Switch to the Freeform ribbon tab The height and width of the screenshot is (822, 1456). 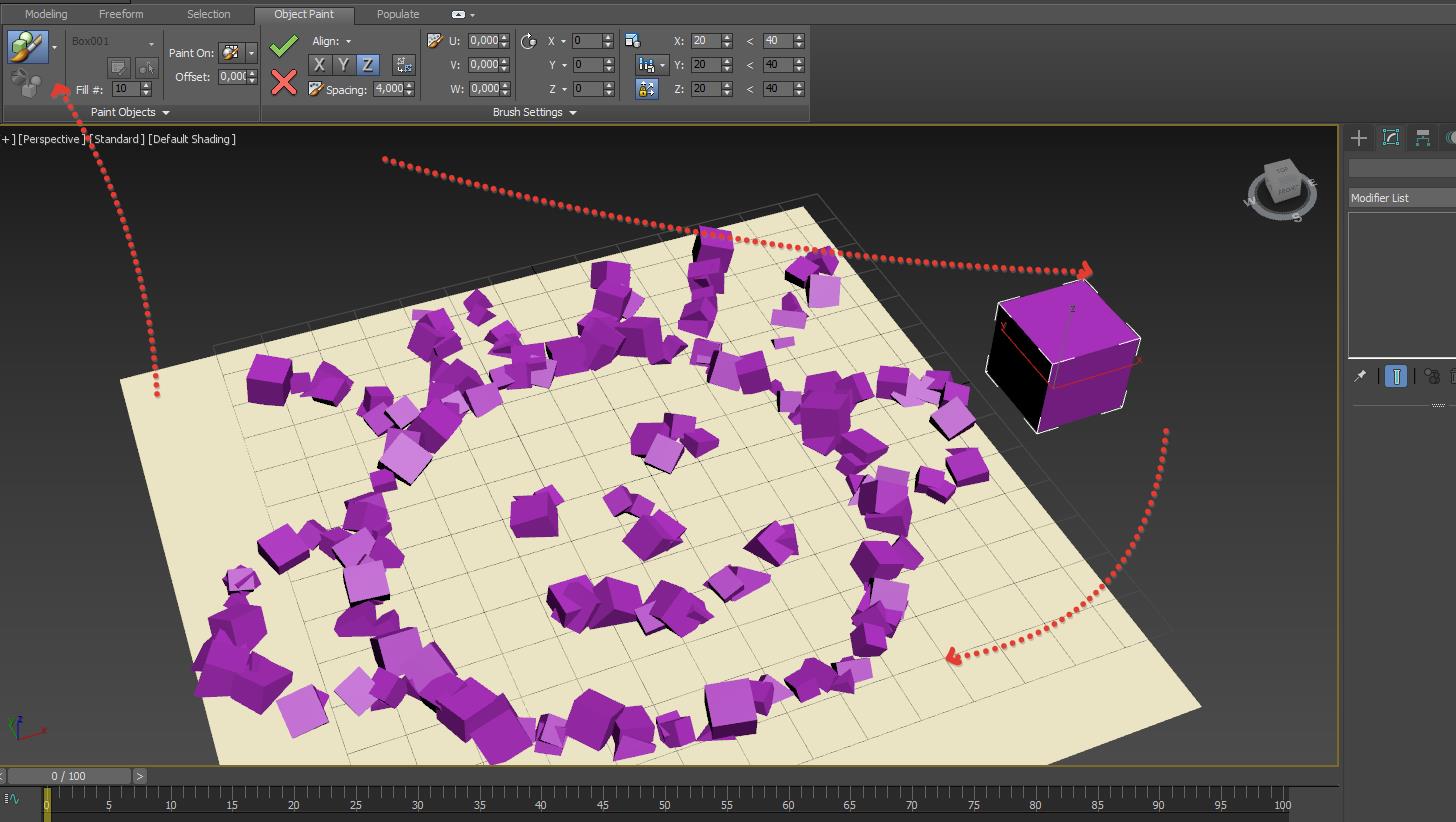click(121, 14)
